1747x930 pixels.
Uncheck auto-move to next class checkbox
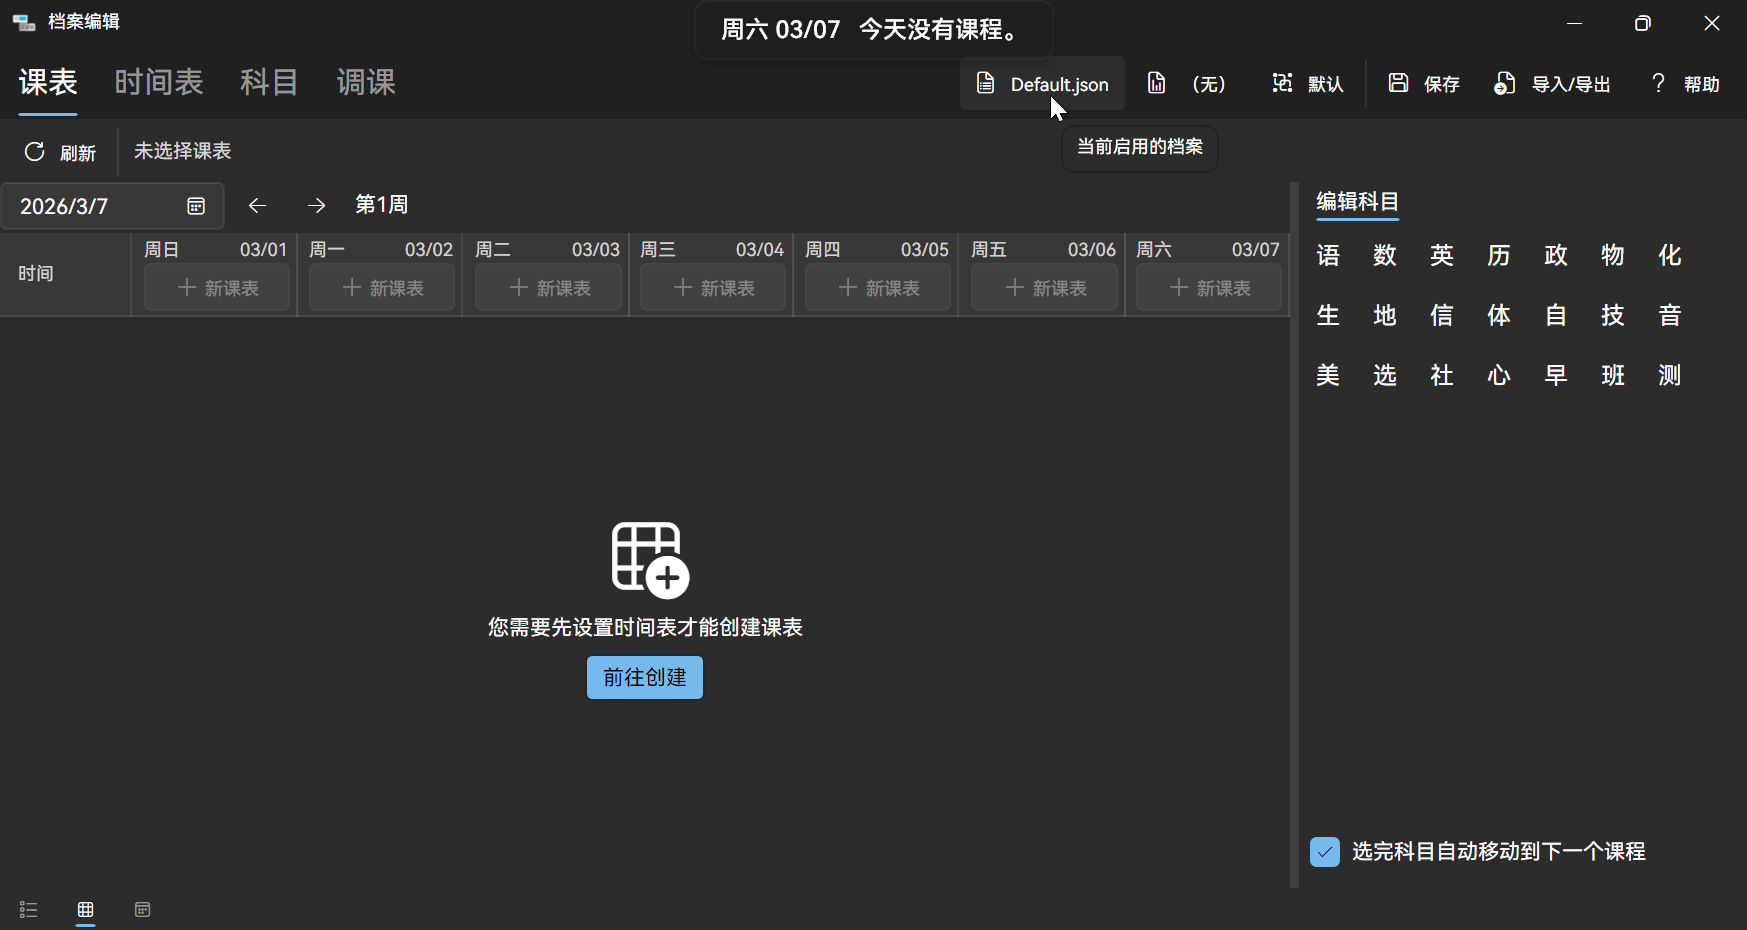coord(1325,852)
